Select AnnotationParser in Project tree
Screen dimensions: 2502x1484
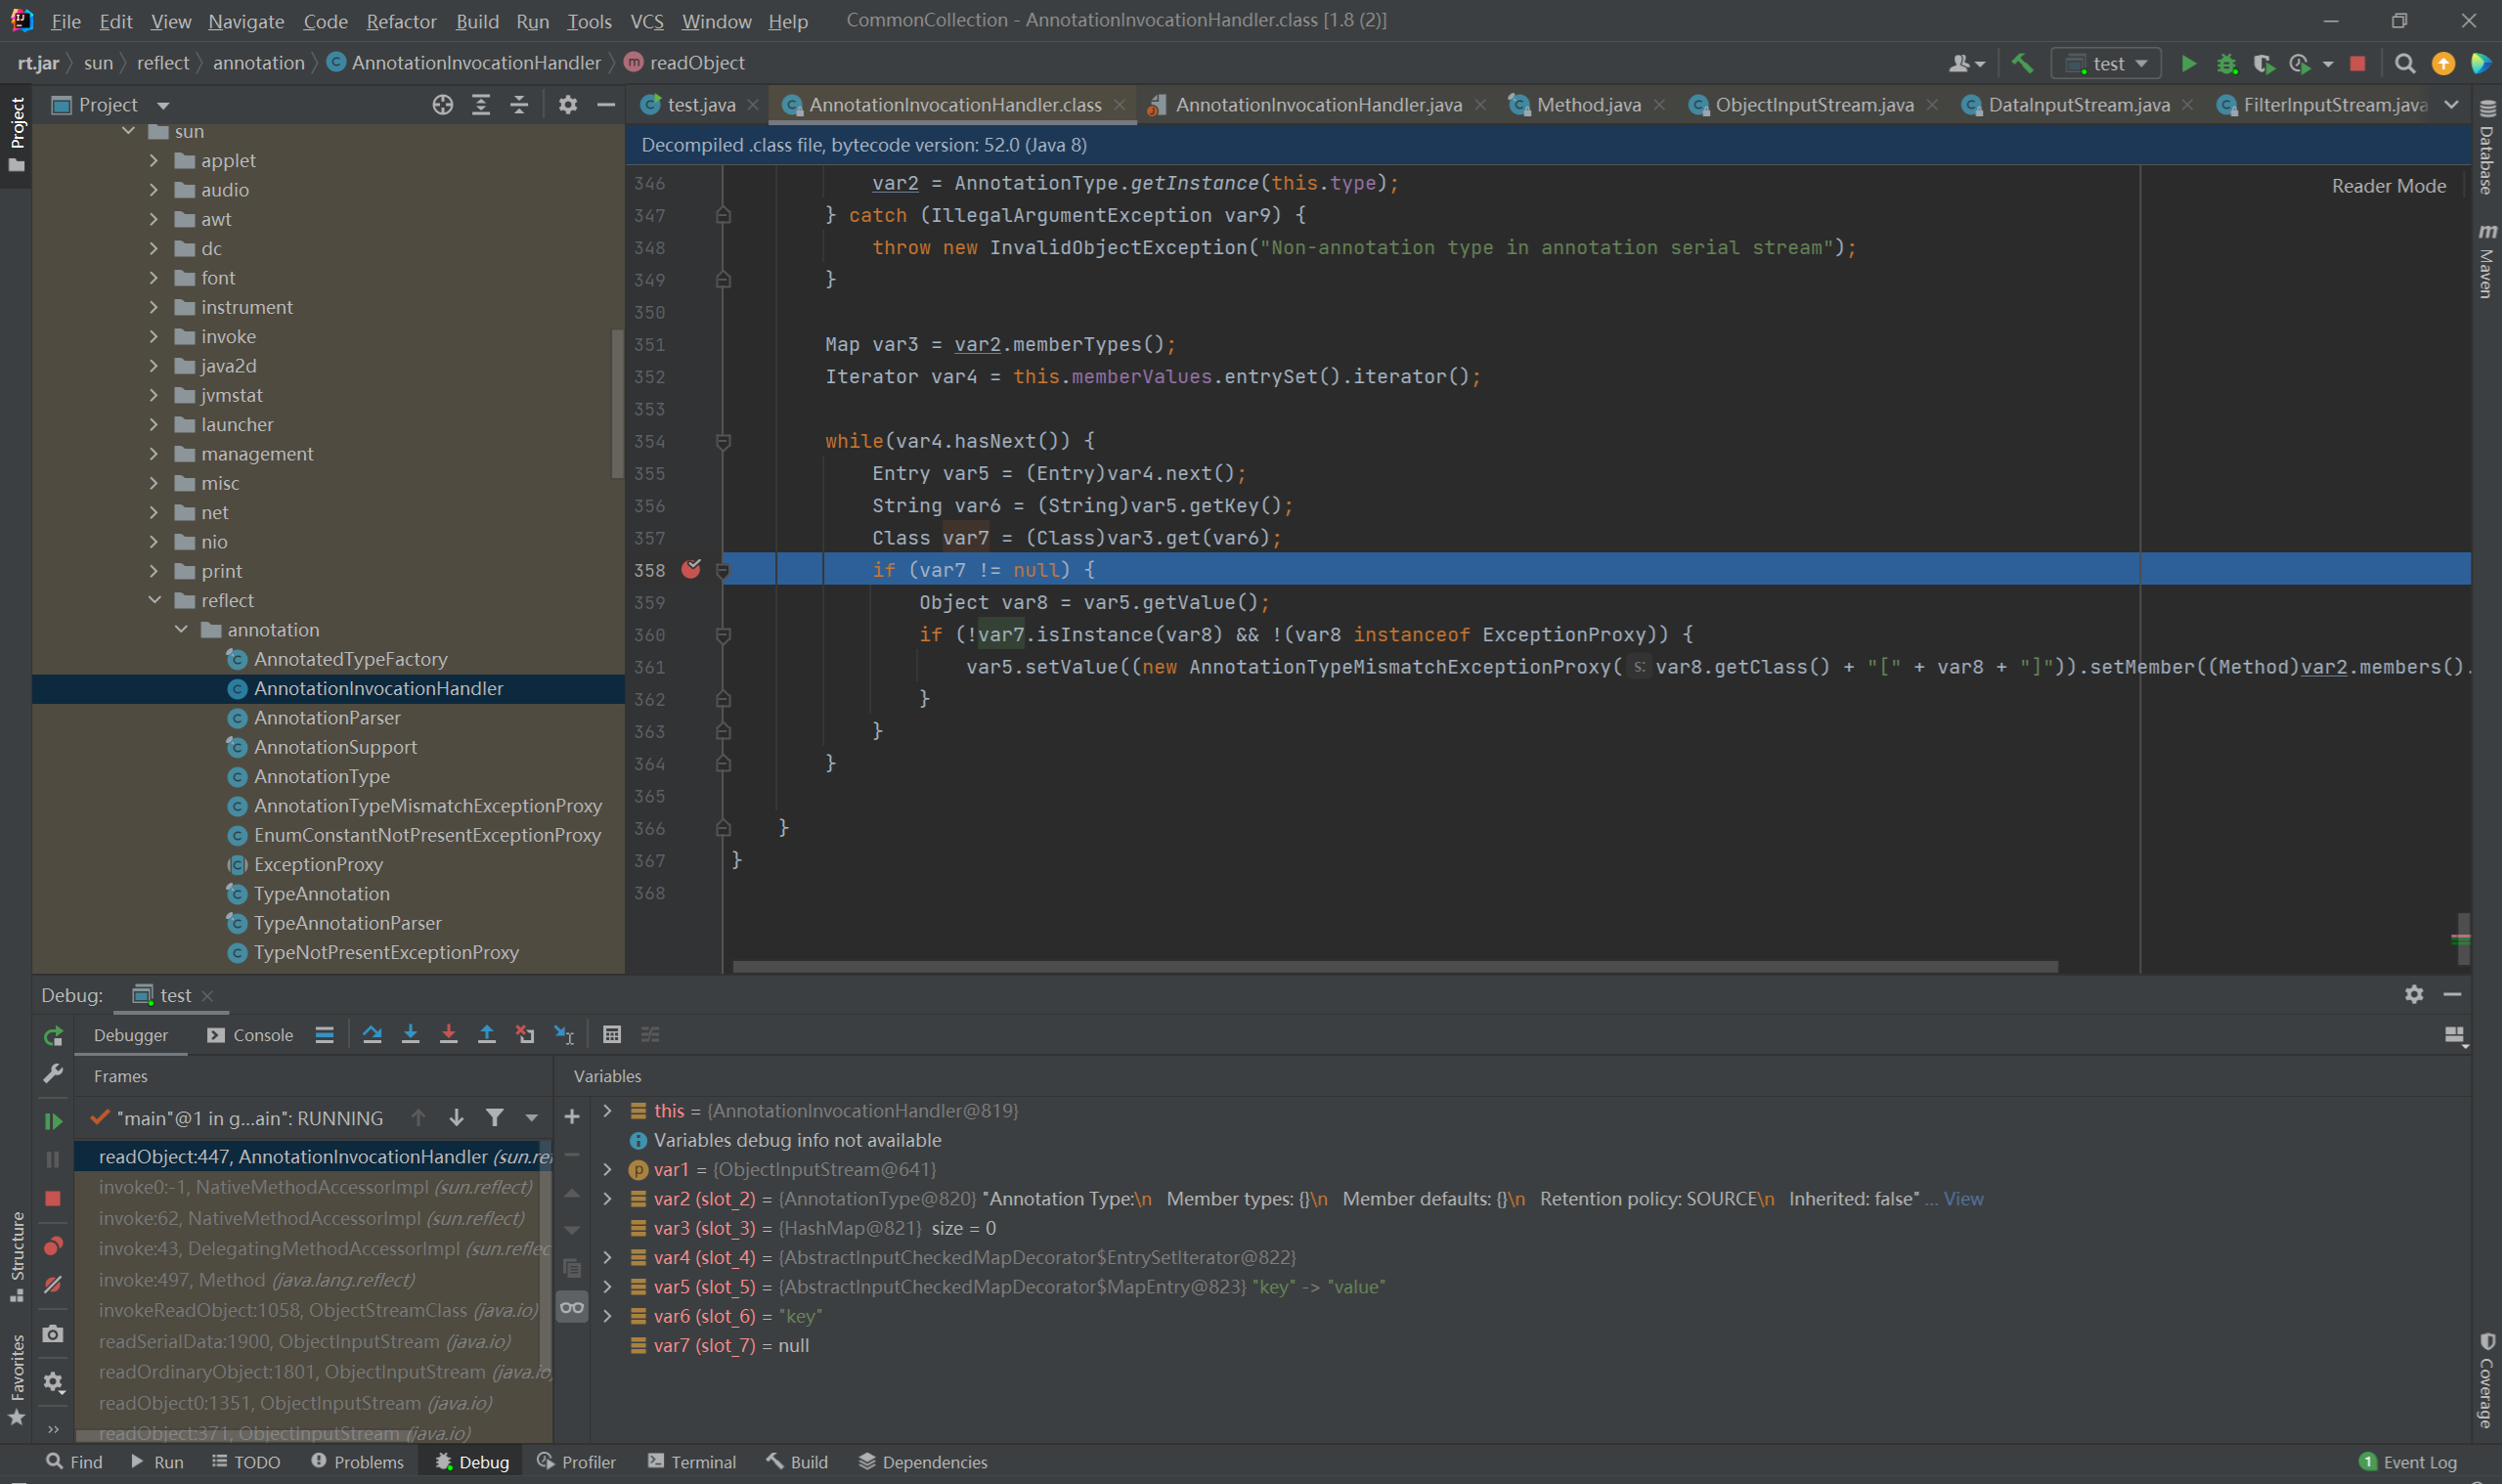327,717
